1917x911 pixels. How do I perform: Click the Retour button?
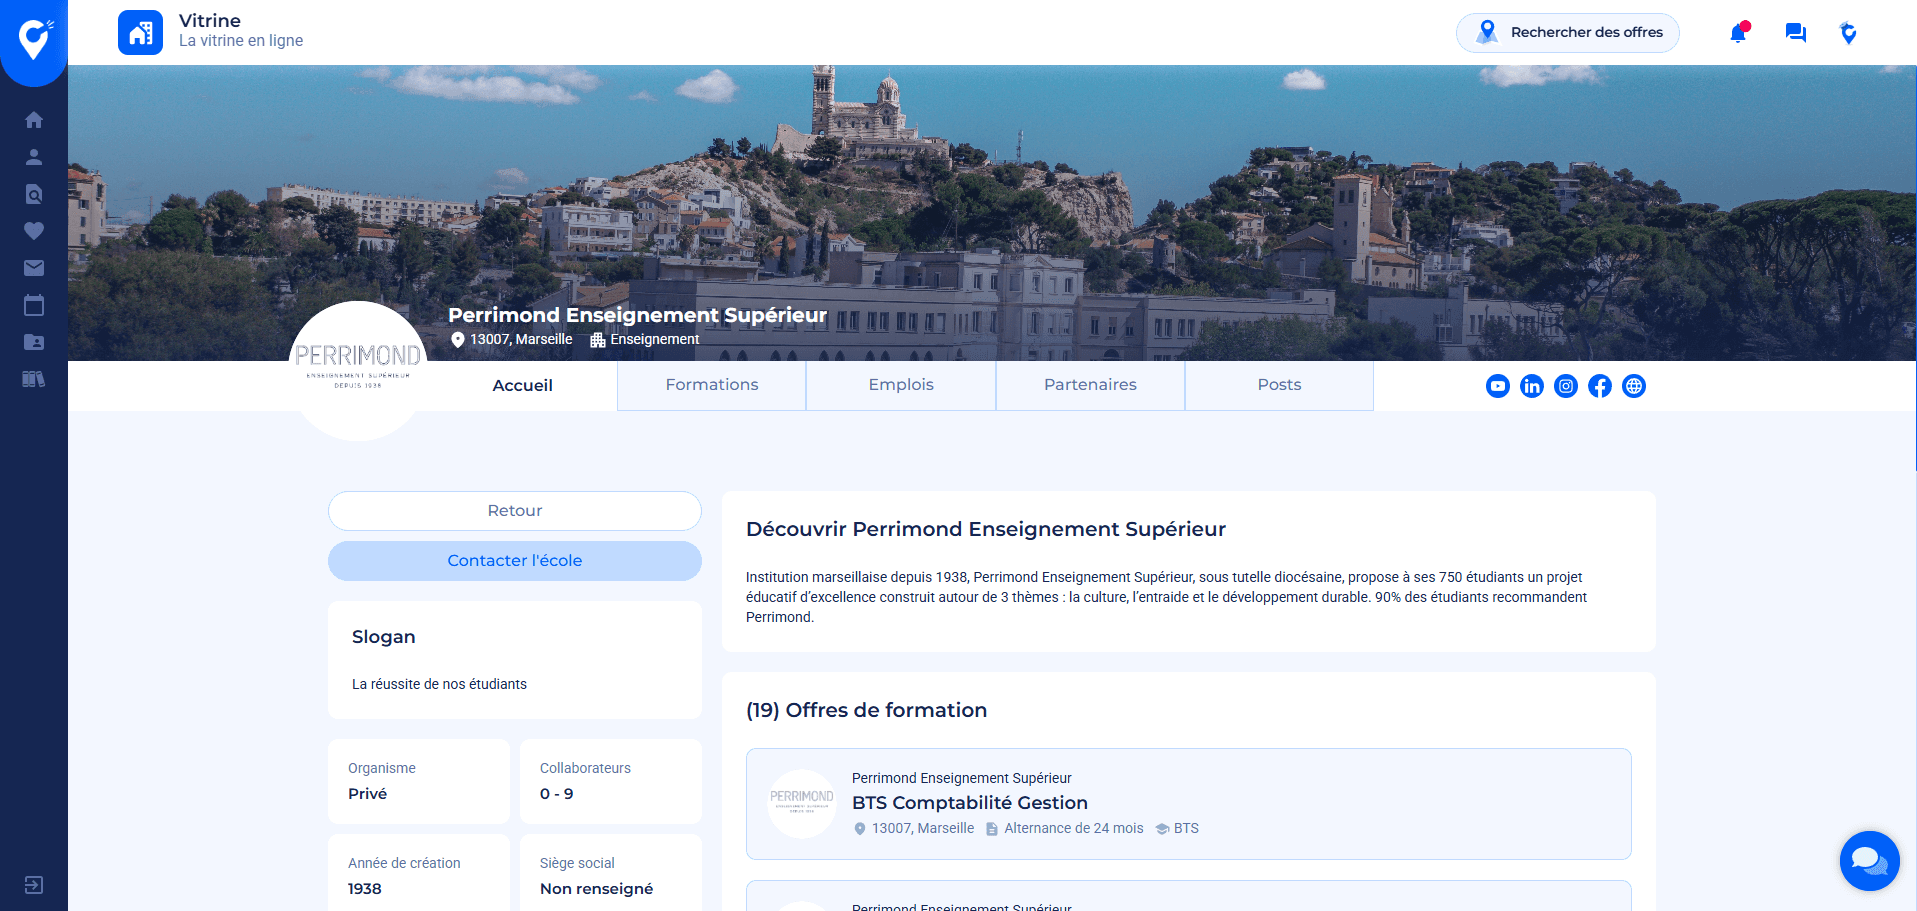tap(515, 511)
